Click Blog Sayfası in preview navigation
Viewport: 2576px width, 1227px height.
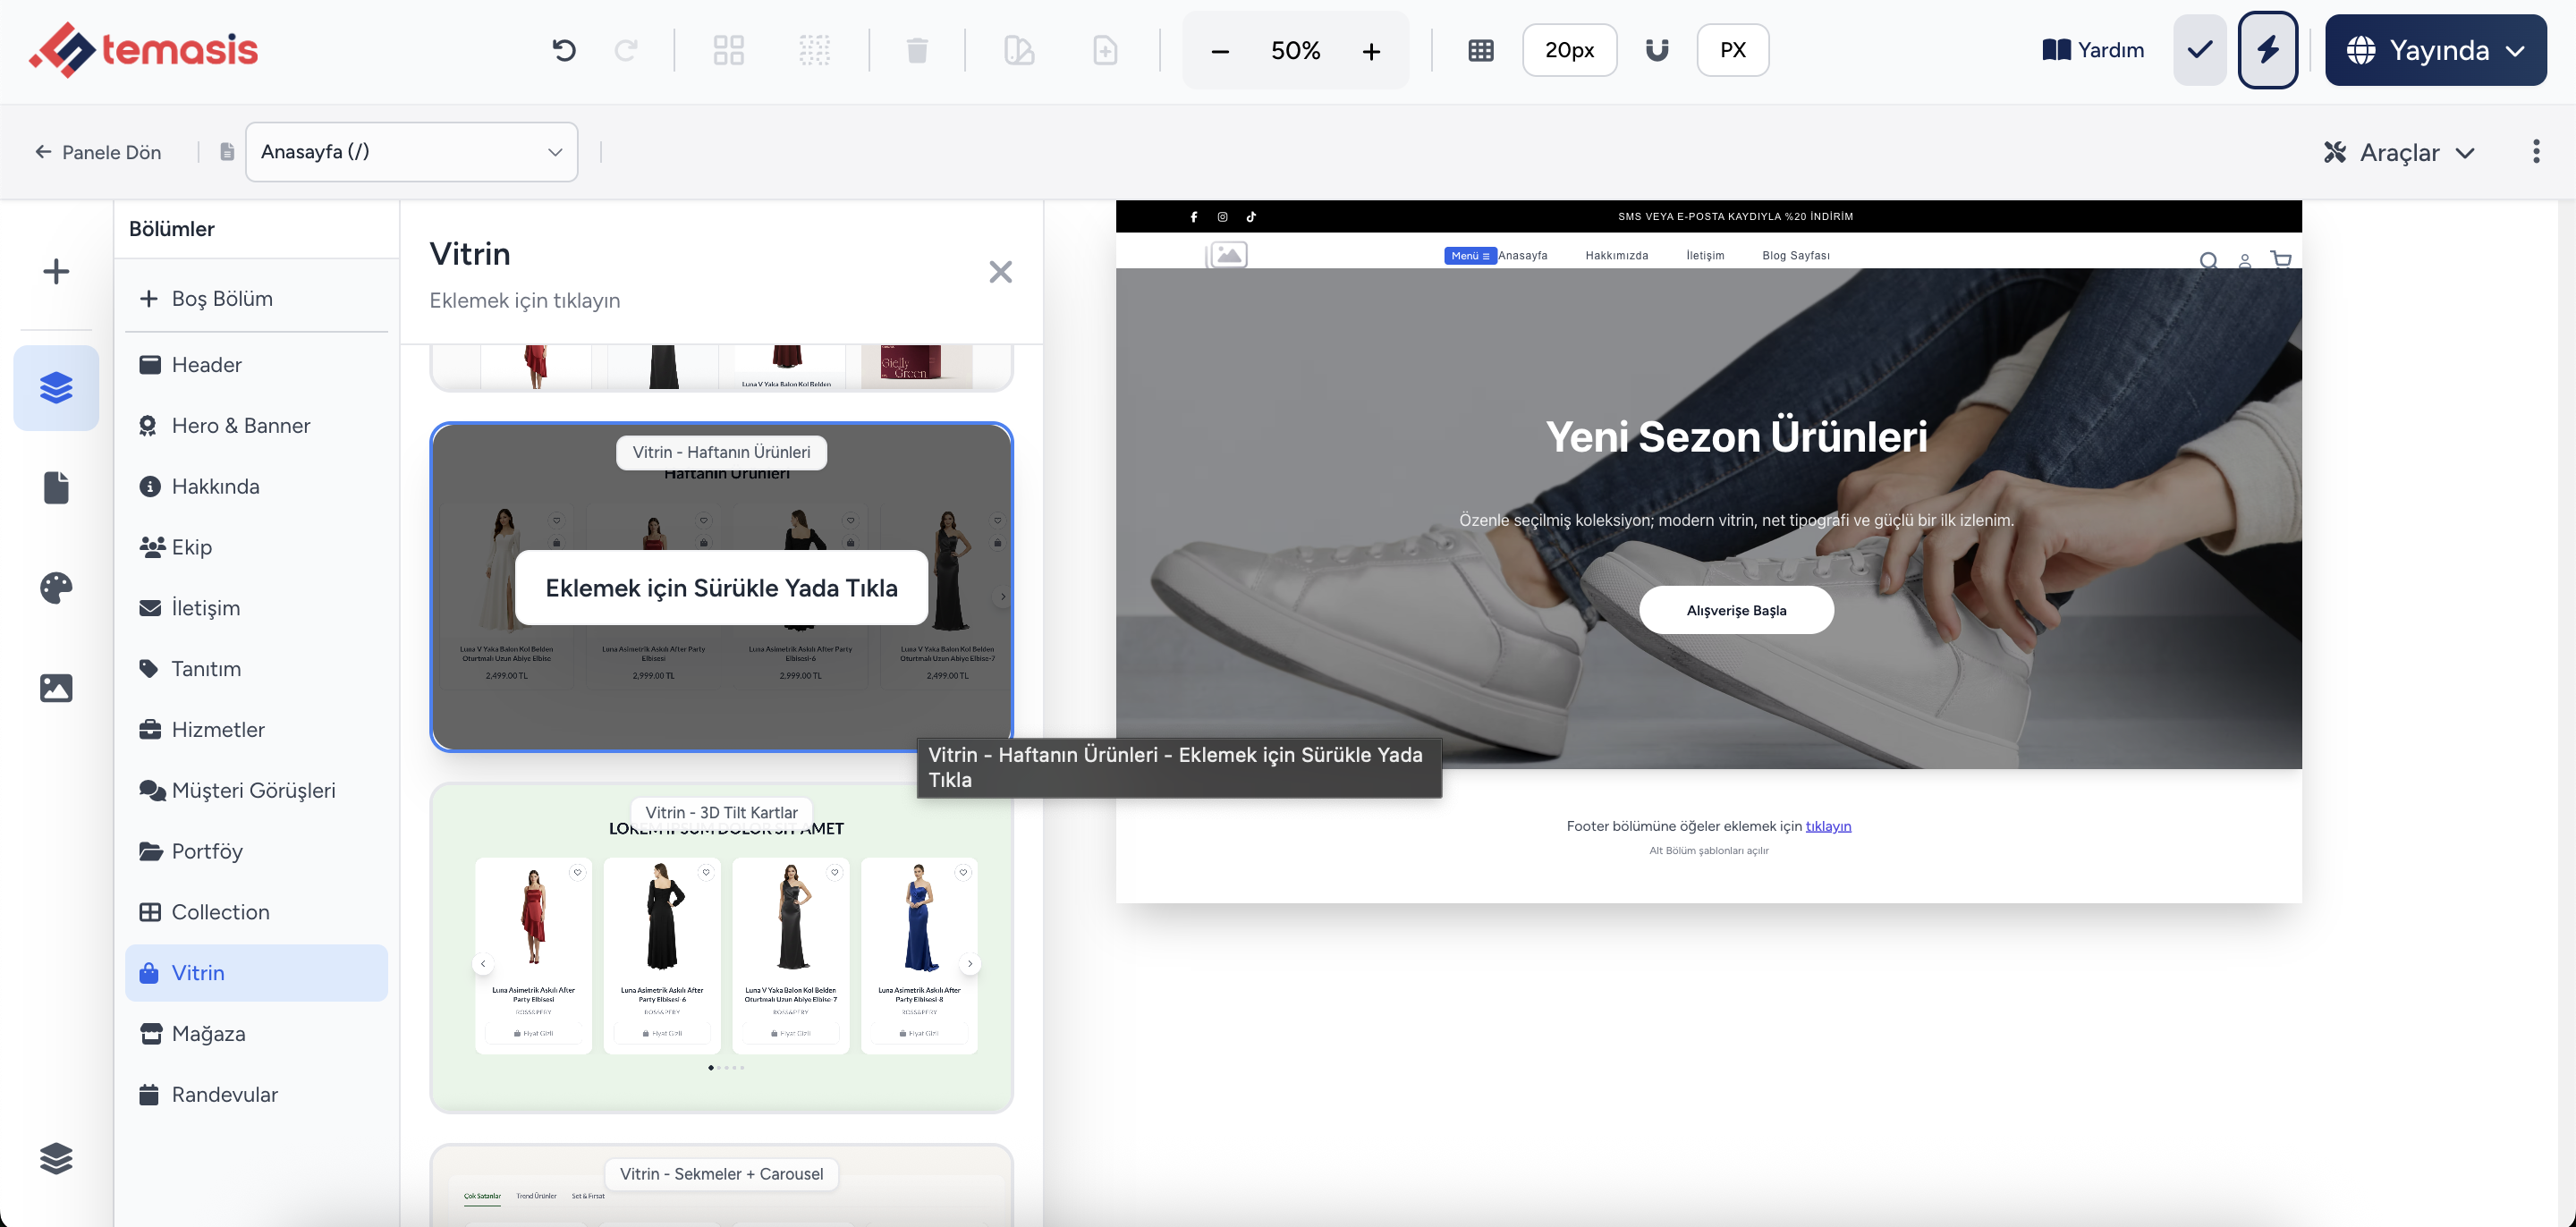click(1796, 256)
